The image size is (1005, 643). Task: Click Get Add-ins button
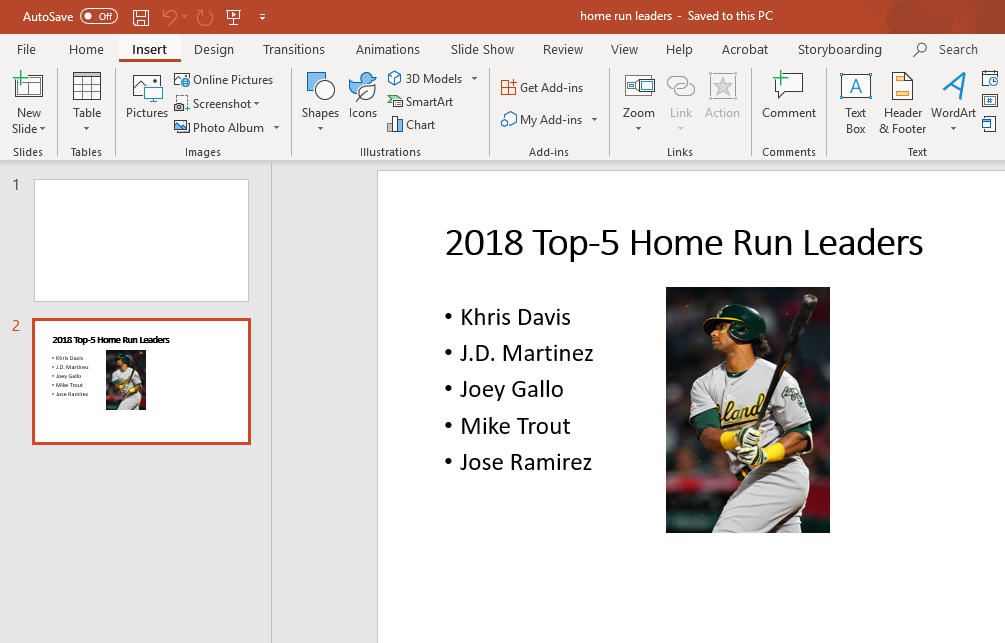coord(542,88)
